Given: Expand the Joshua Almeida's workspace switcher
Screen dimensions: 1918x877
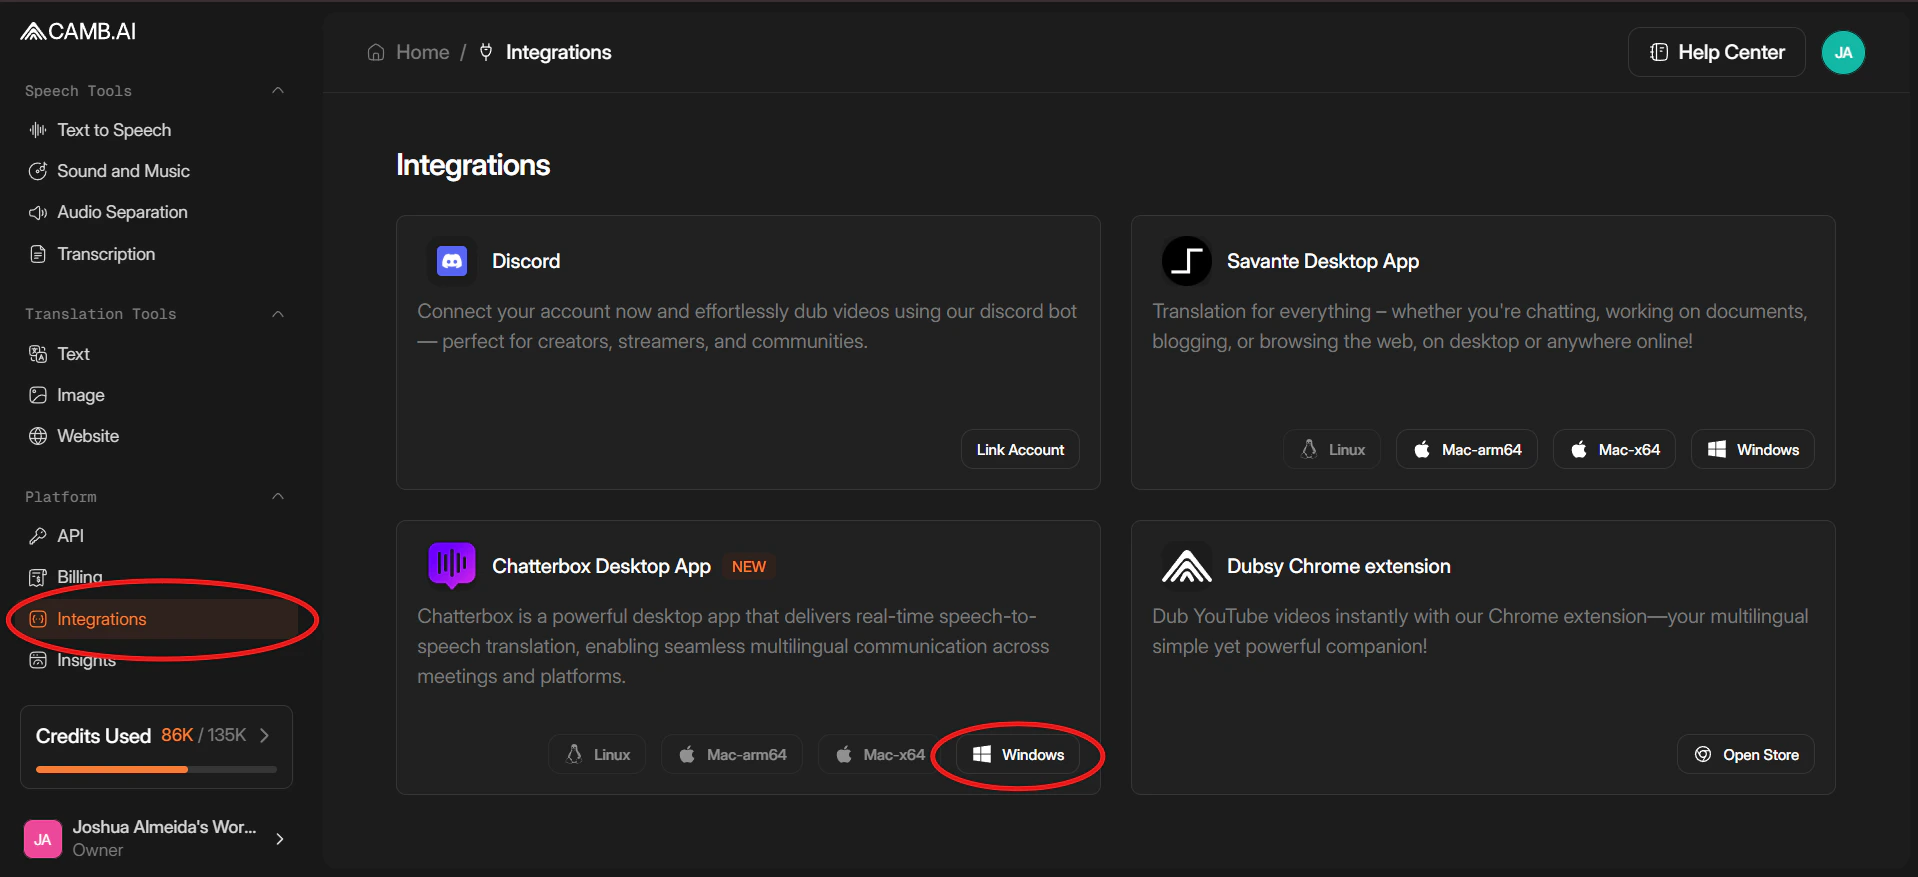Looking at the screenshot, I should click(x=280, y=839).
